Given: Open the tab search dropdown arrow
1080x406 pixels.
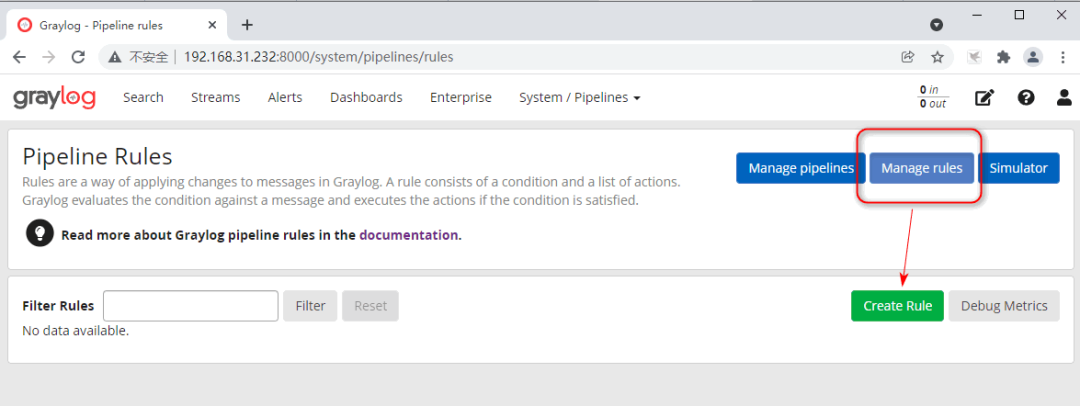Looking at the screenshot, I should click(936, 24).
